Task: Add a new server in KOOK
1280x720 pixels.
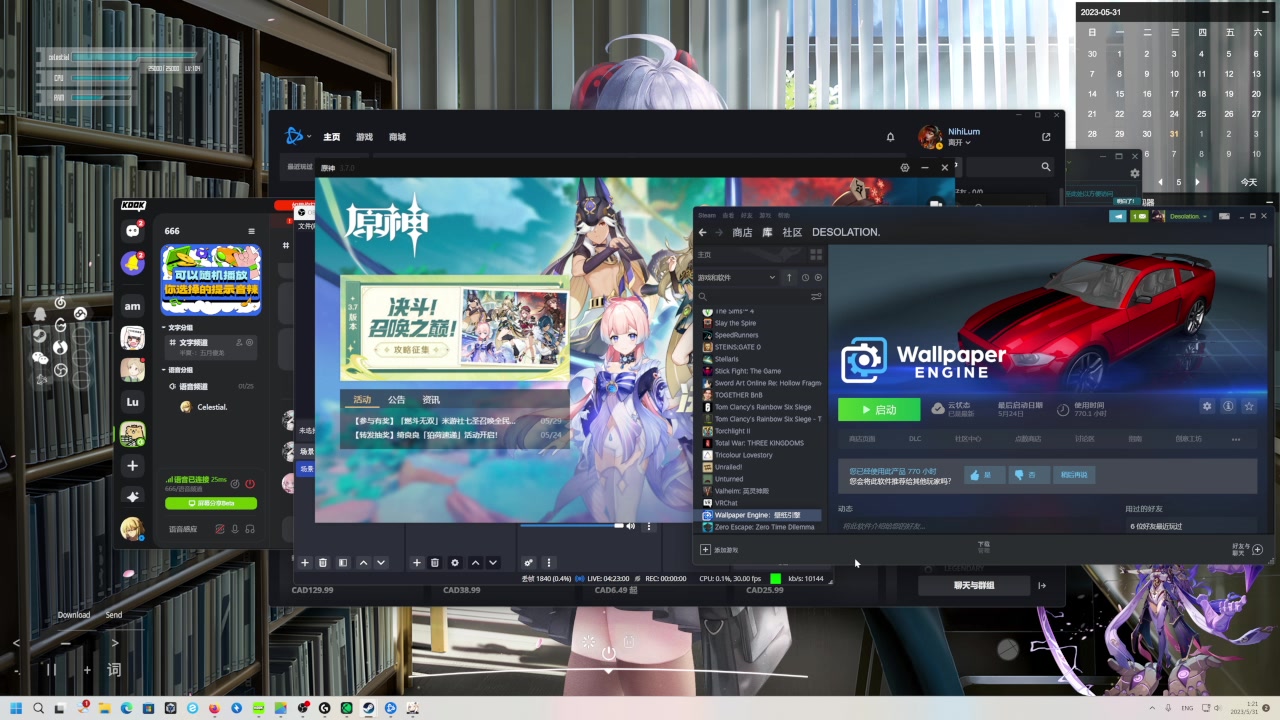Action: (132, 466)
